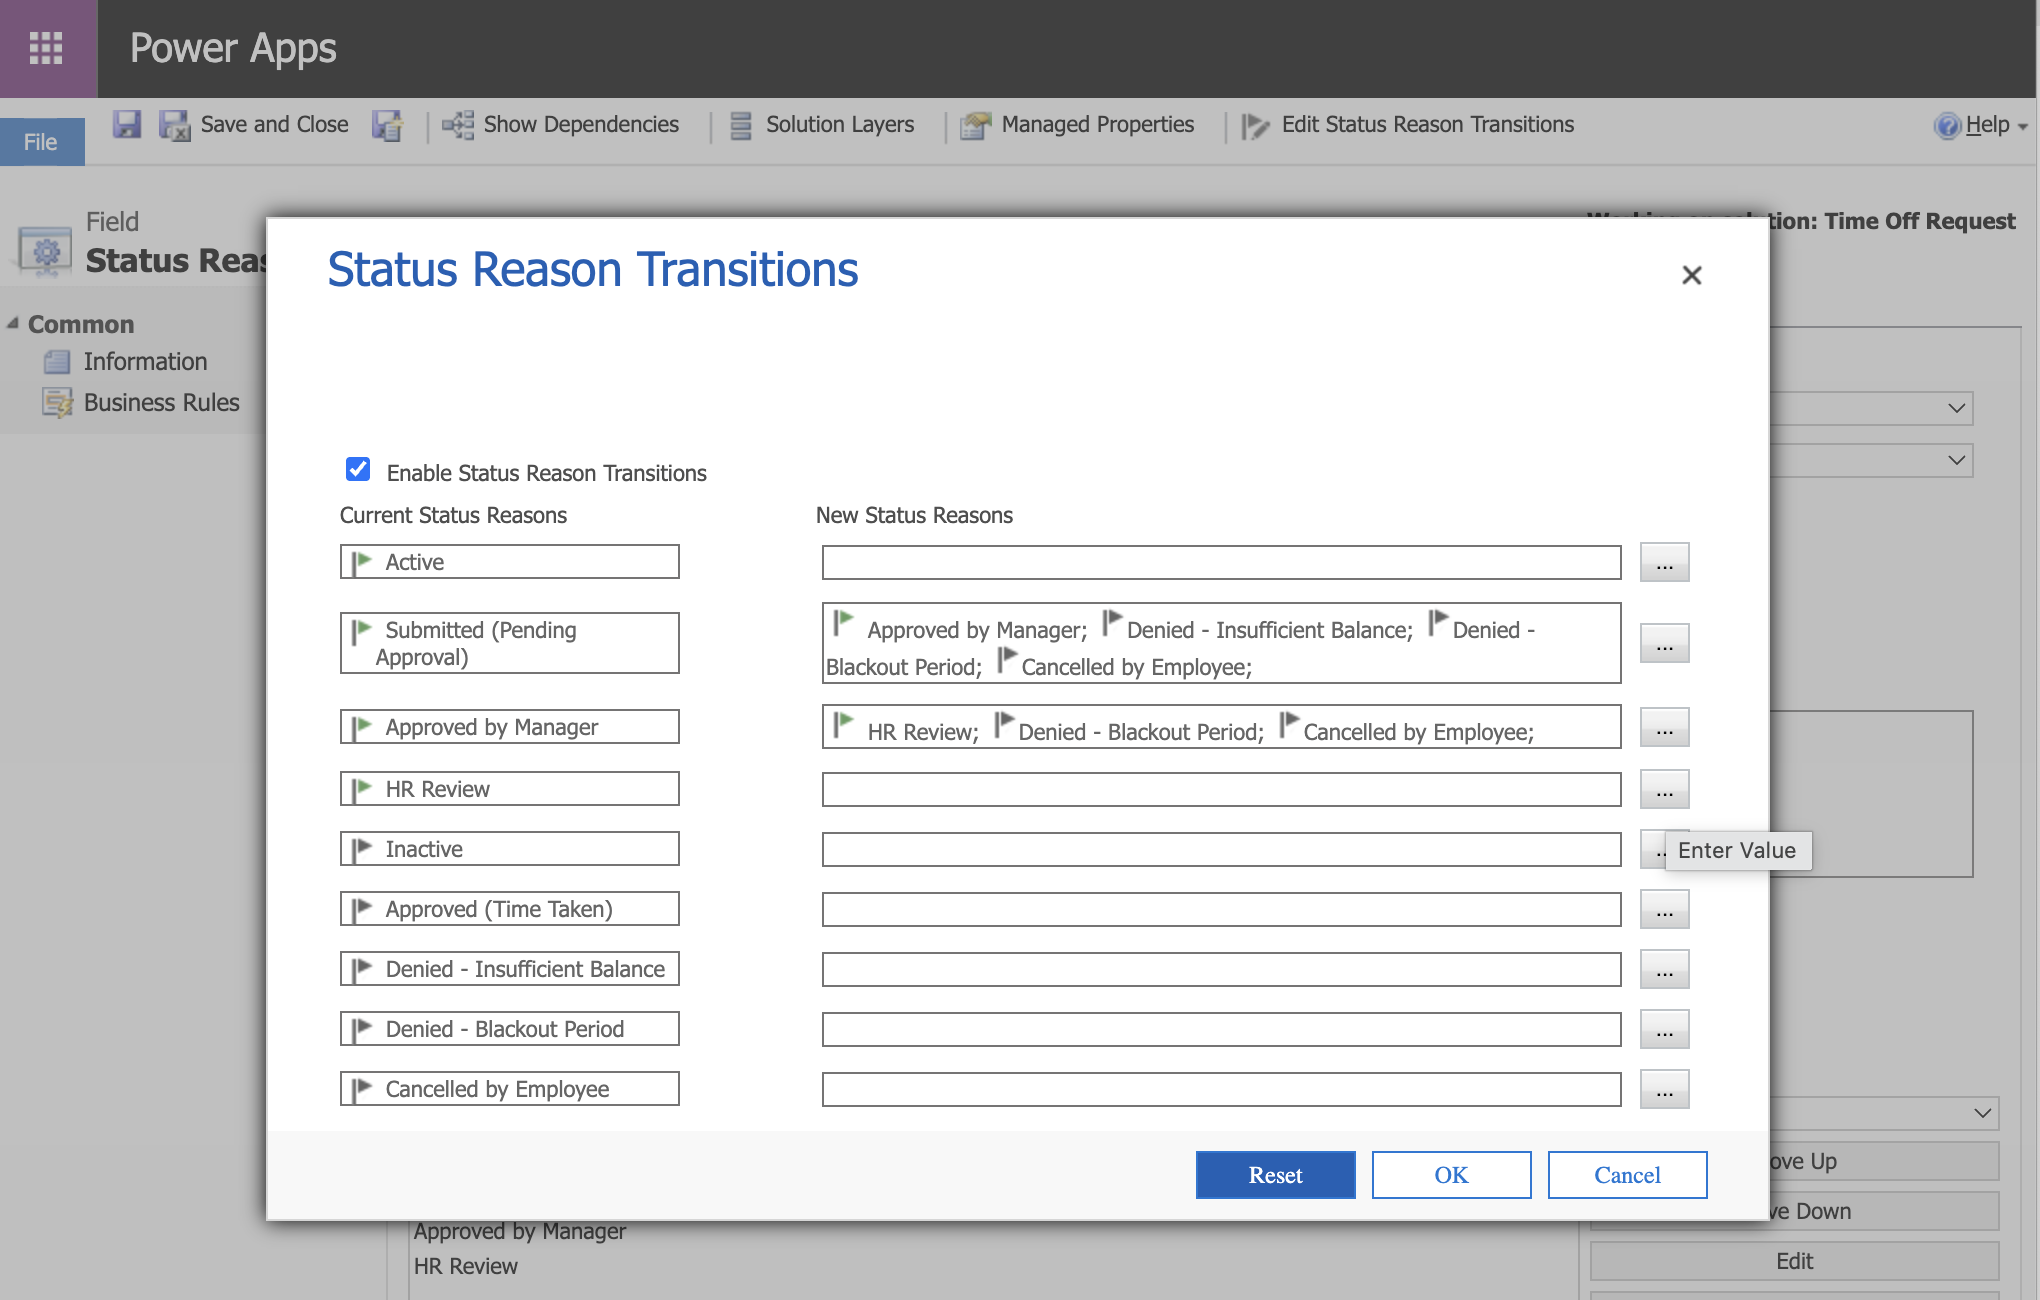Click Cancelled by Employee row new status field

point(1221,1089)
